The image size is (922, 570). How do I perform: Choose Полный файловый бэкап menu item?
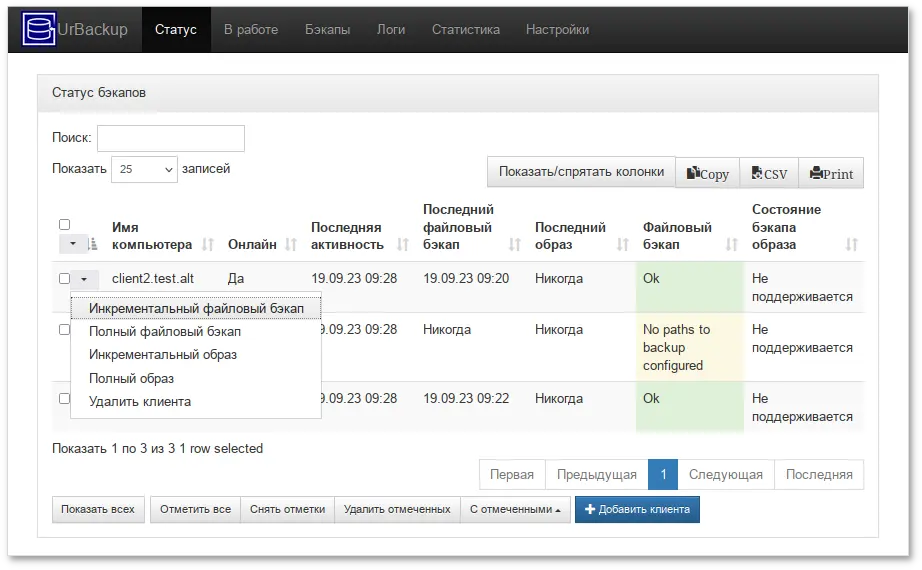coord(196,331)
